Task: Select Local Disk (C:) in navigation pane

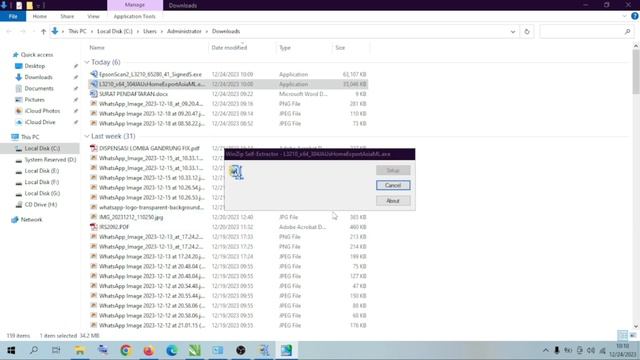Action: click(42, 149)
